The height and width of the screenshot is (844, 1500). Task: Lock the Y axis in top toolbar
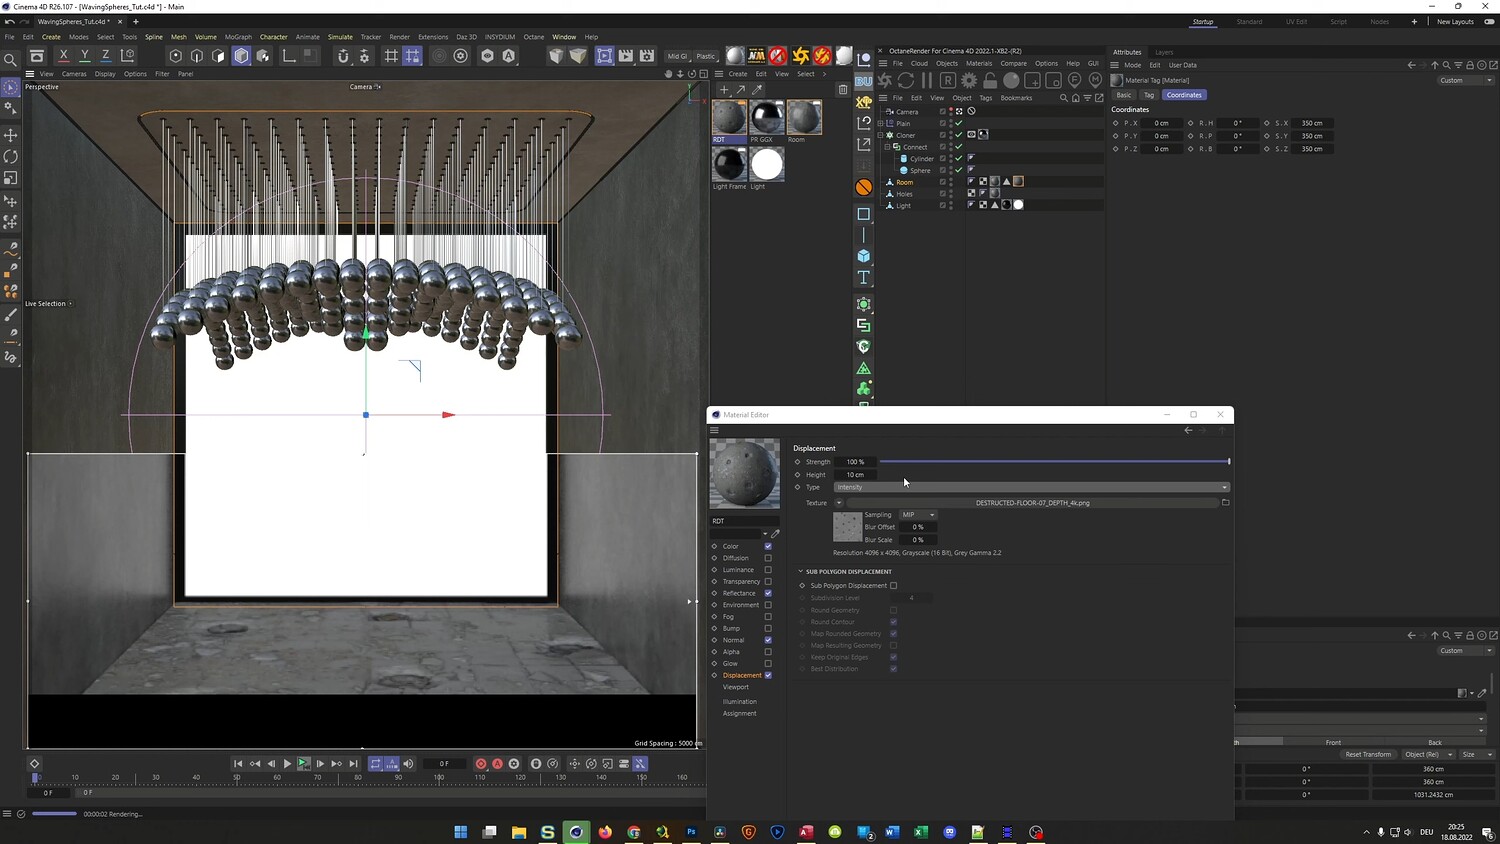85,56
